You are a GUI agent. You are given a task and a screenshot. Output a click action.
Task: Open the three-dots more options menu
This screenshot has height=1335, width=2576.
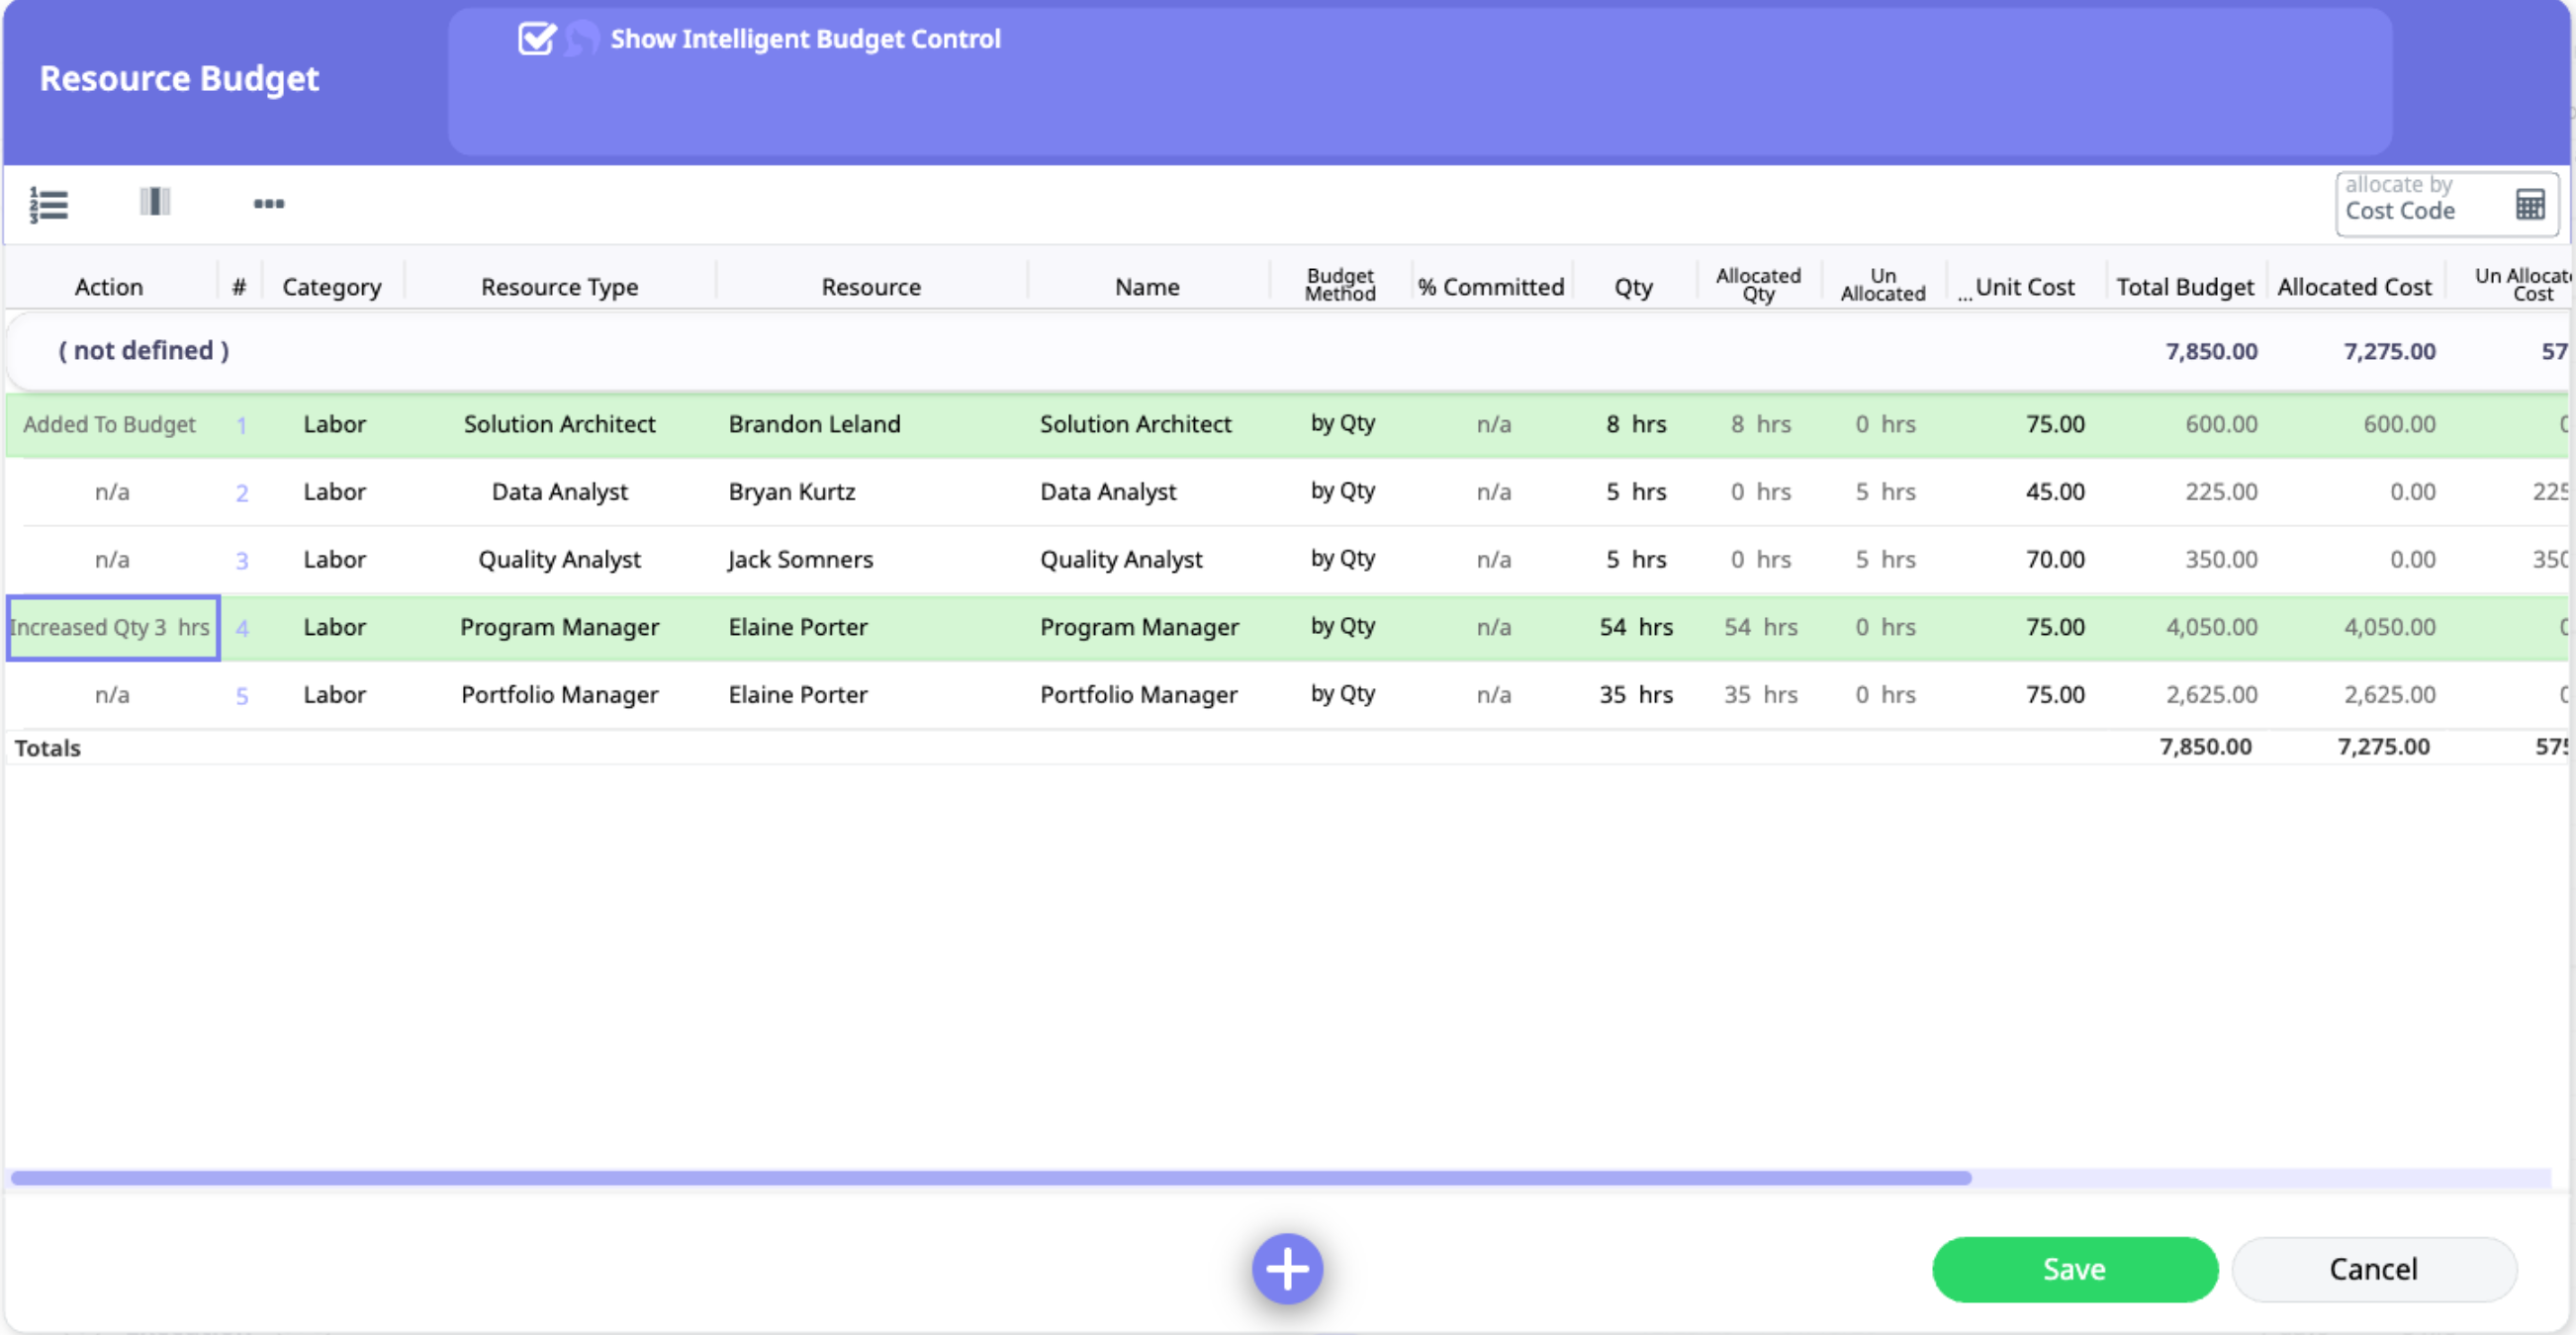pos(268,204)
